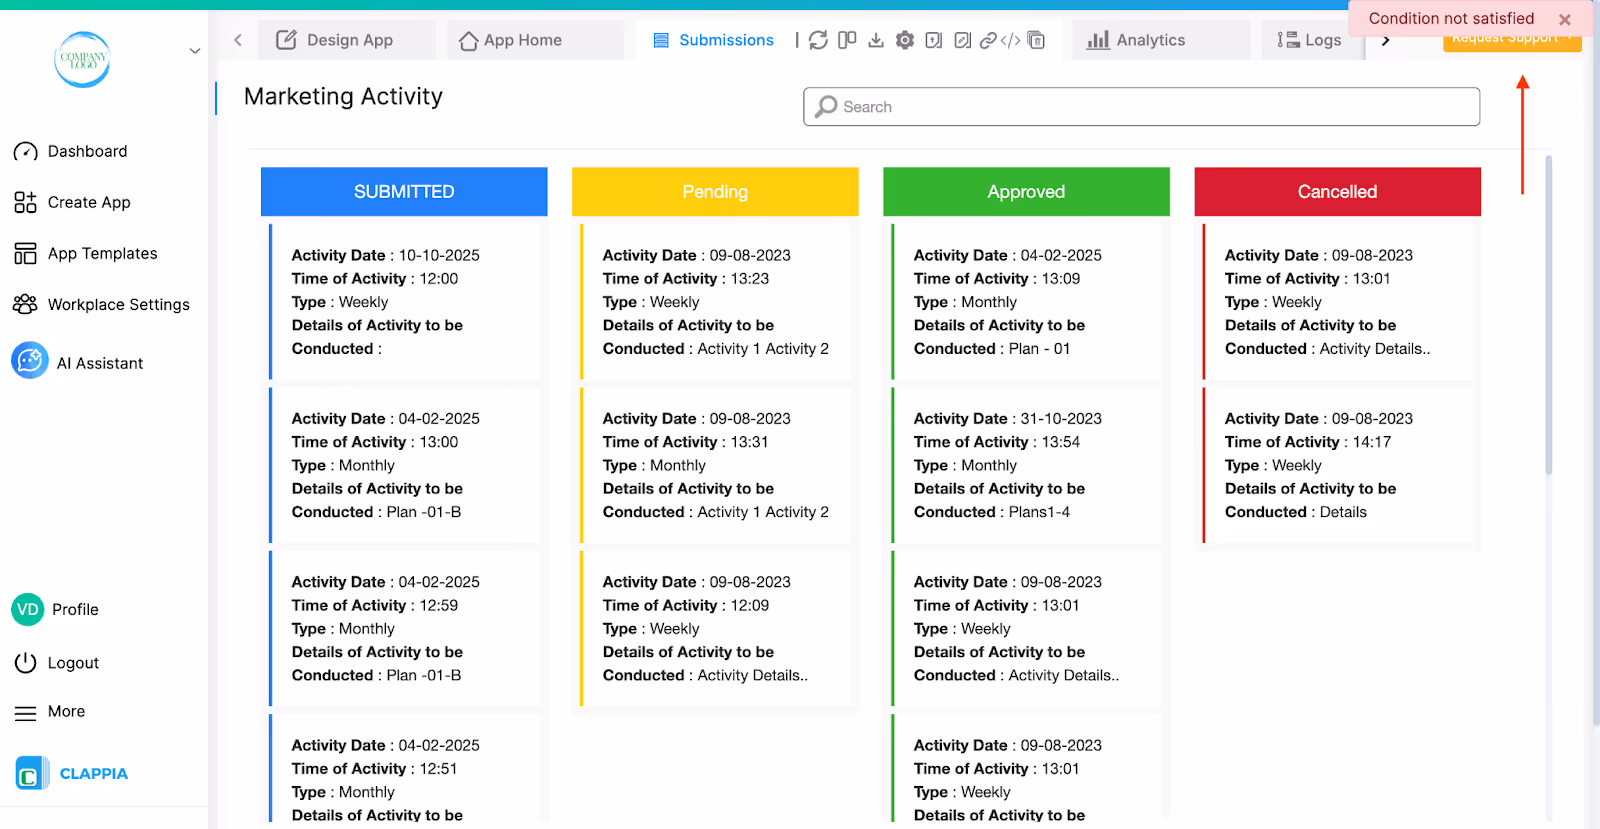The width and height of the screenshot is (1600, 829).
Task: Click the Search submissions field
Action: click(1141, 107)
